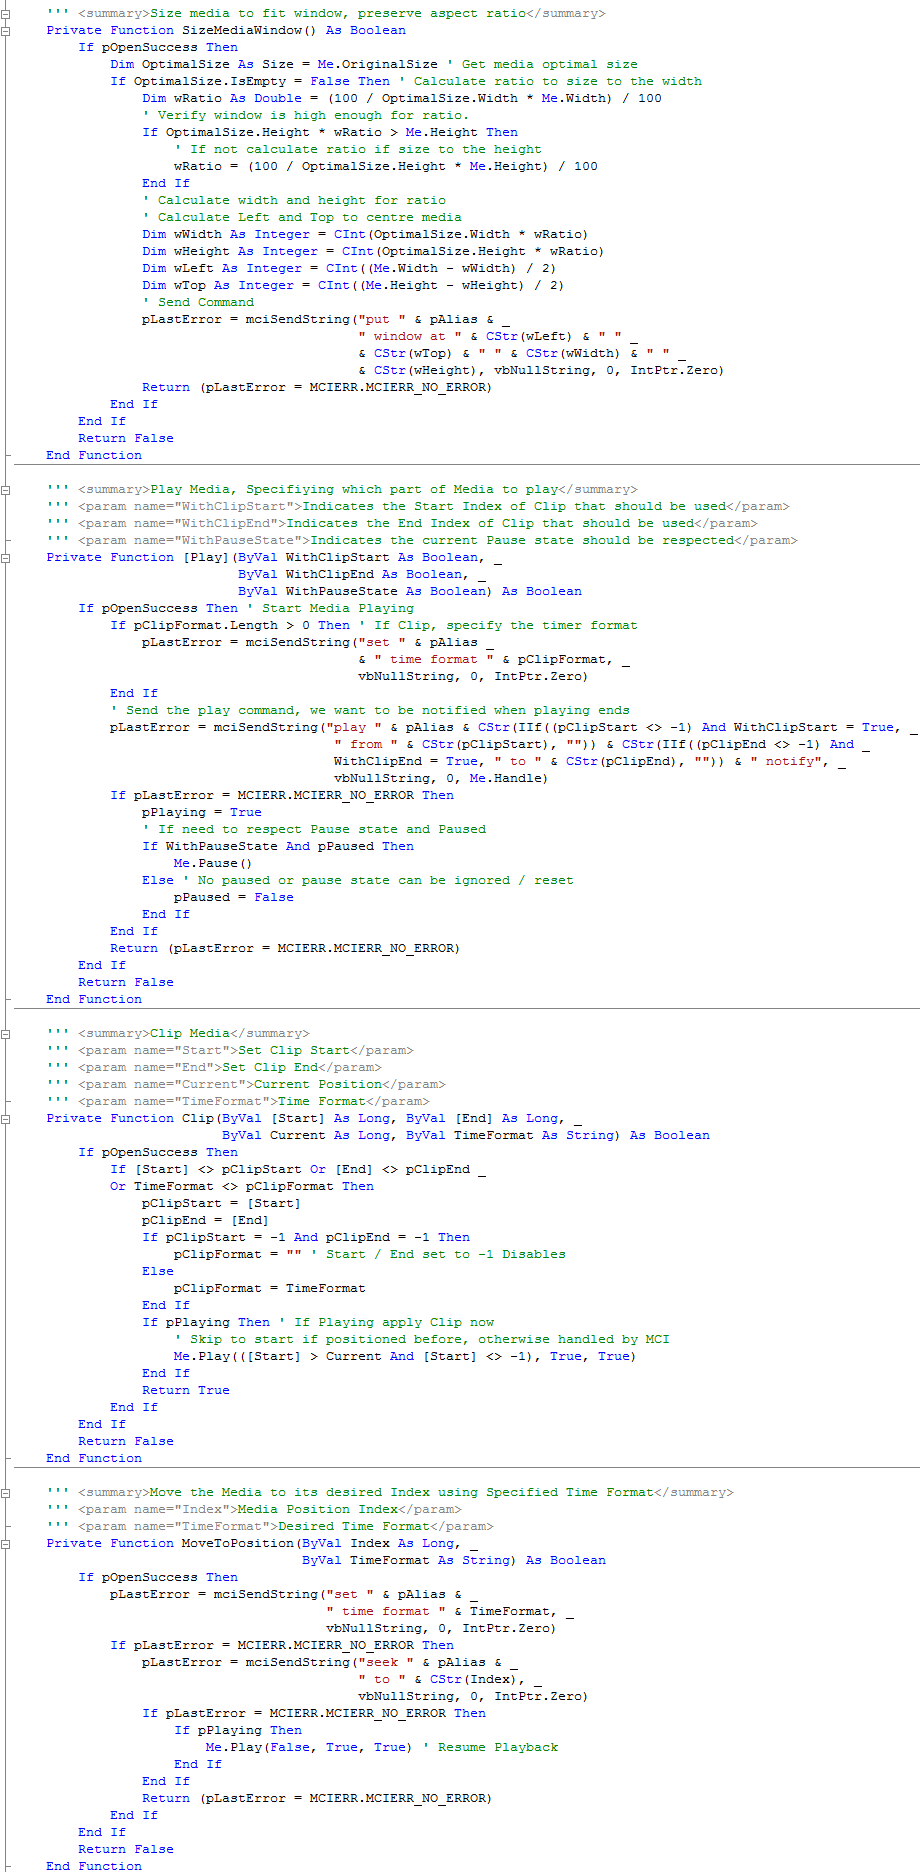The height and width of the screenshot is (1872, 920).
Task: Click the 'Return True' statement
Action: click(x=186, y=1391)
